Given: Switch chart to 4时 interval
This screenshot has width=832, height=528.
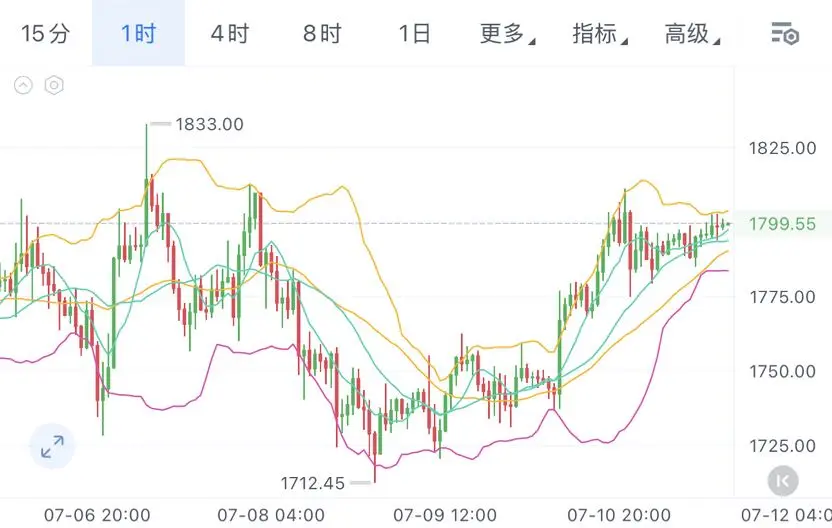Looking at the screenshot, I should pos(230,33).
